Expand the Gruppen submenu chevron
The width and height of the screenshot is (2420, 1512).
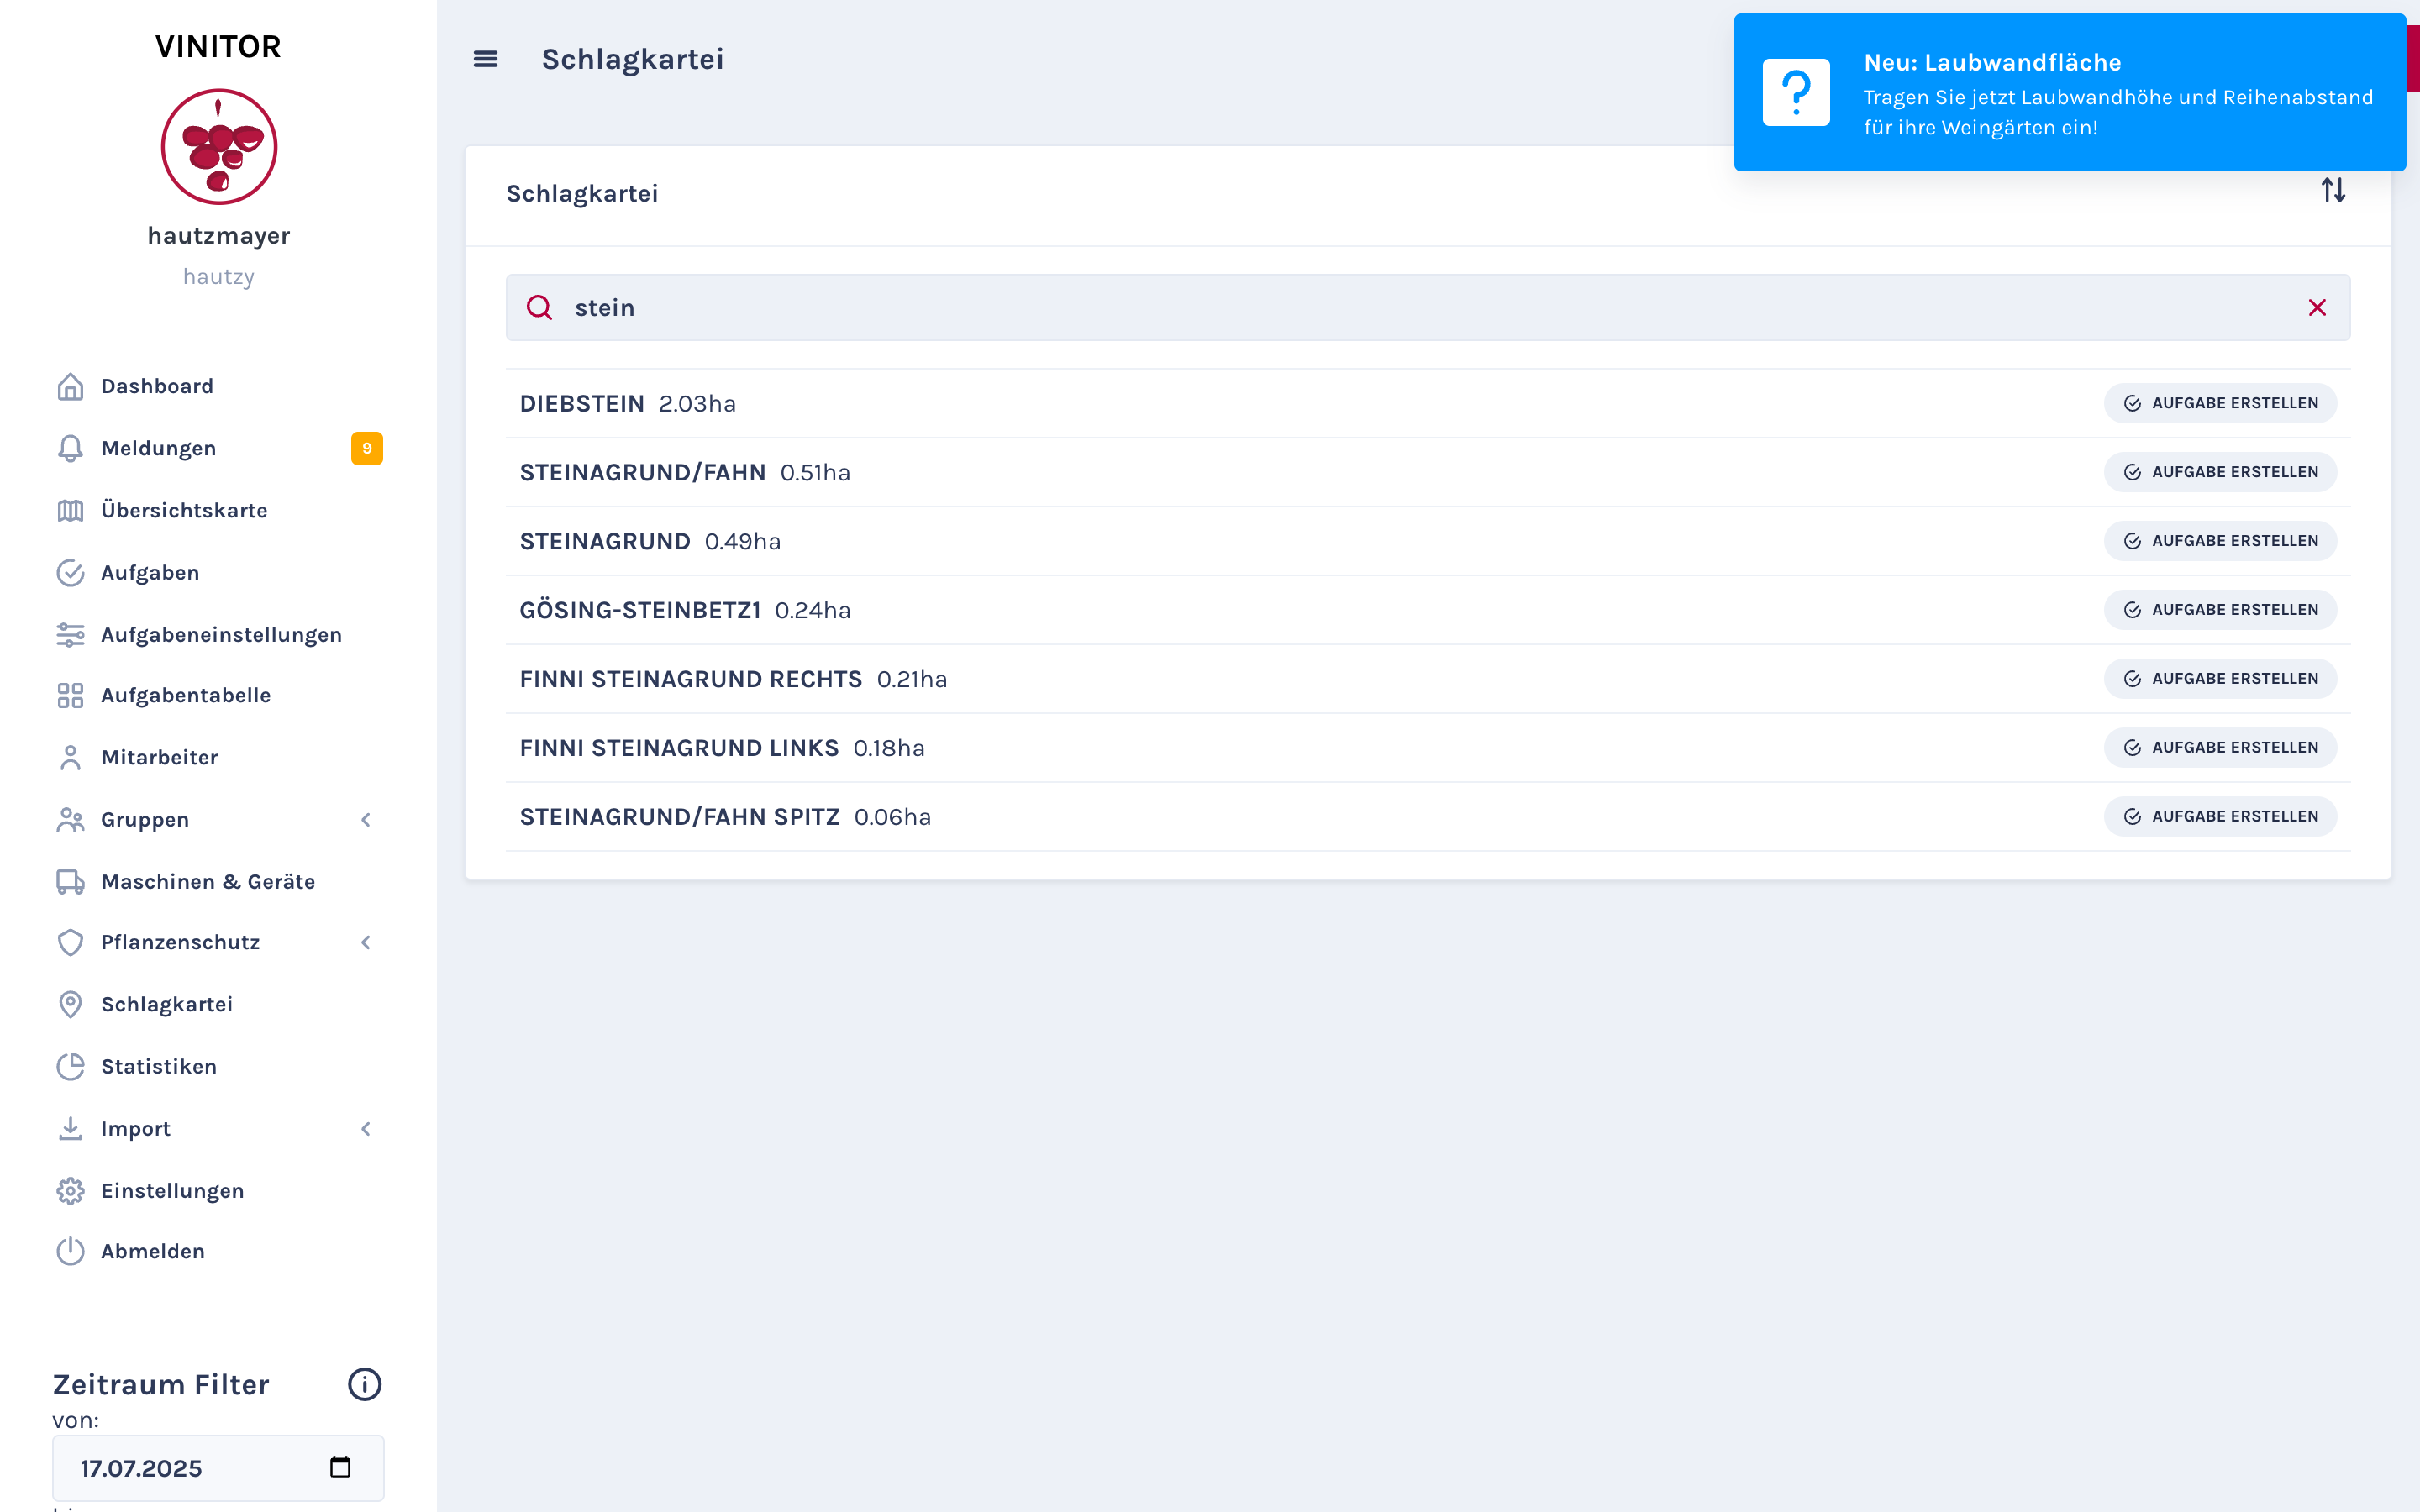pos(366,820)
